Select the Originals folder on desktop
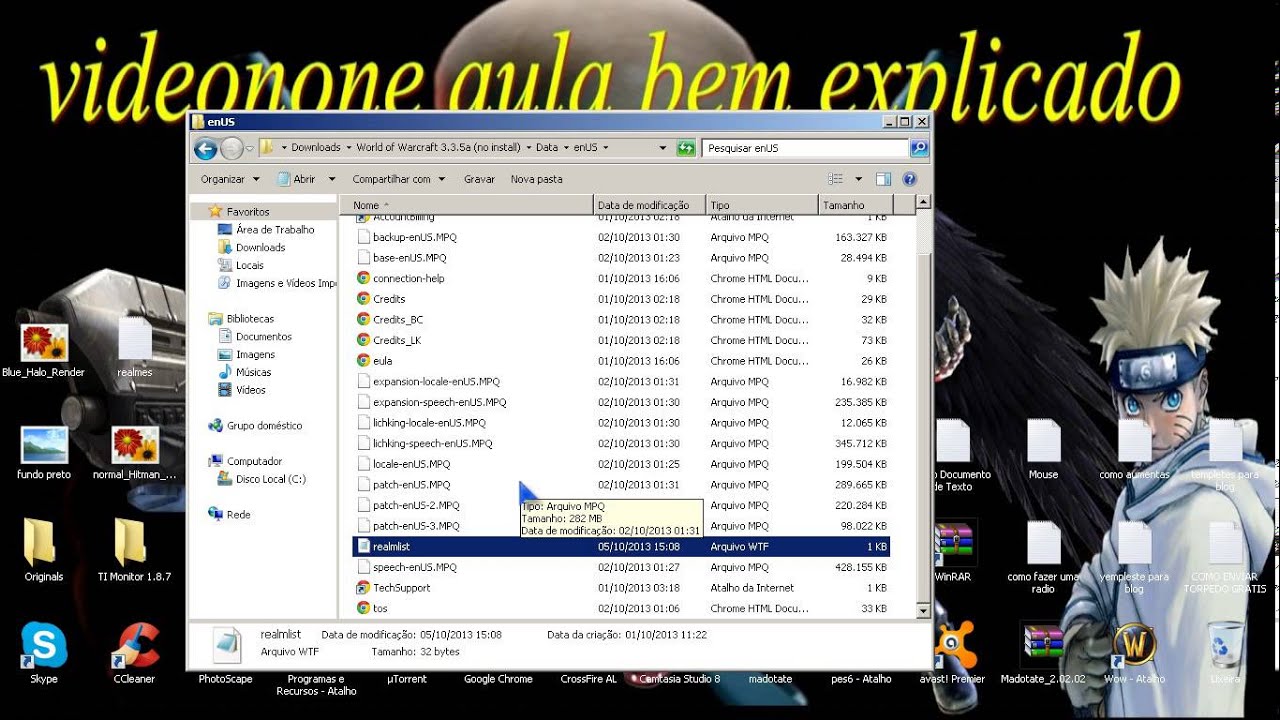Image resolution: width=1280 pixels, height=720 pixels. click(x=44, y=551)
